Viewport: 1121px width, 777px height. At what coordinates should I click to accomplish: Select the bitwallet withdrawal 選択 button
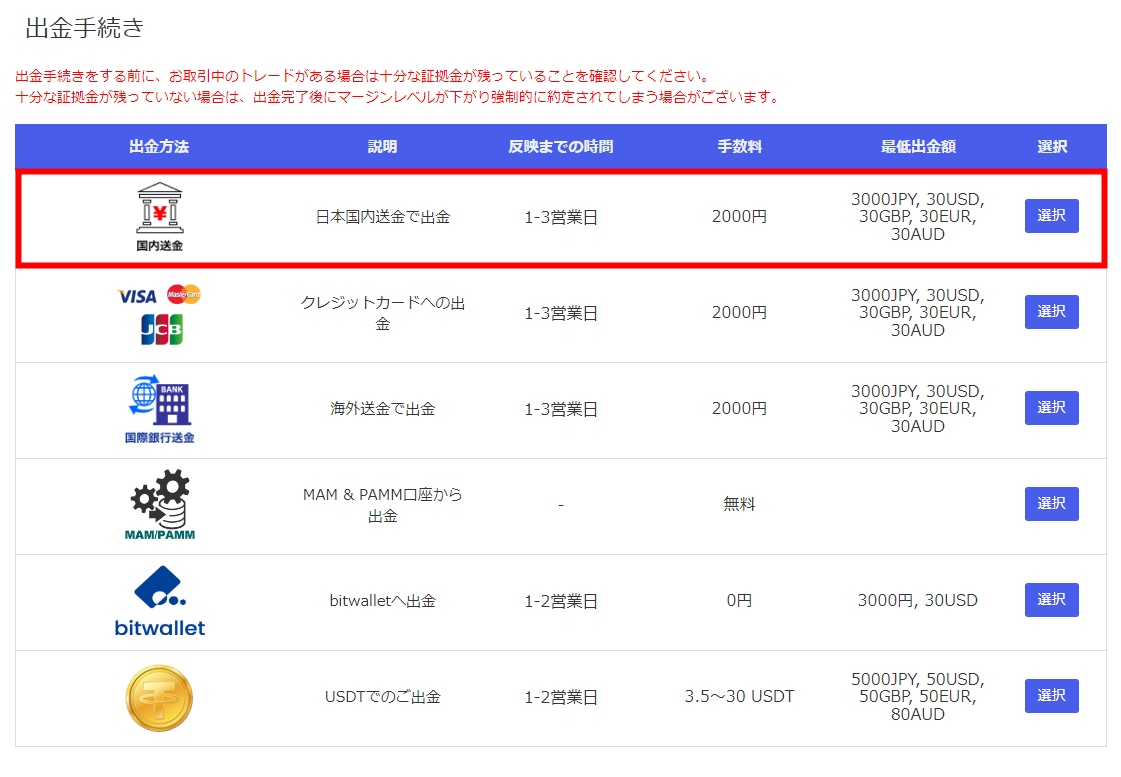(1051, 599)
